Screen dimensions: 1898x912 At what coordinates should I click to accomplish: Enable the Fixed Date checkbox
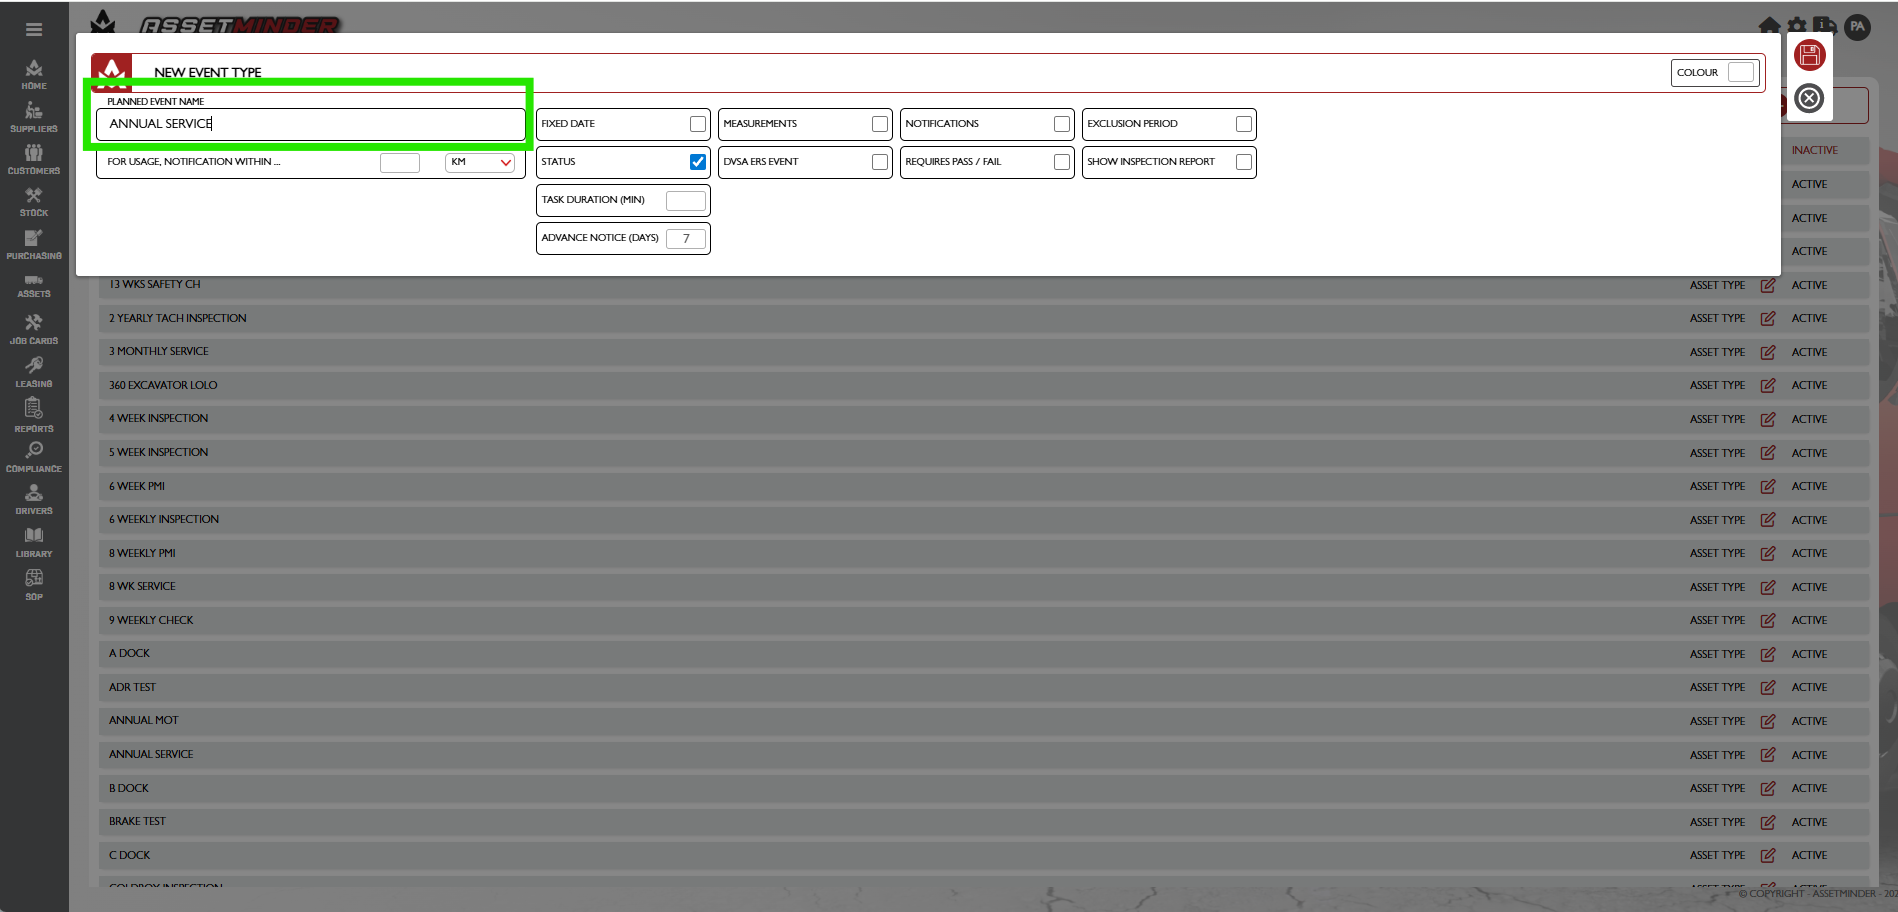coord(697,124)
